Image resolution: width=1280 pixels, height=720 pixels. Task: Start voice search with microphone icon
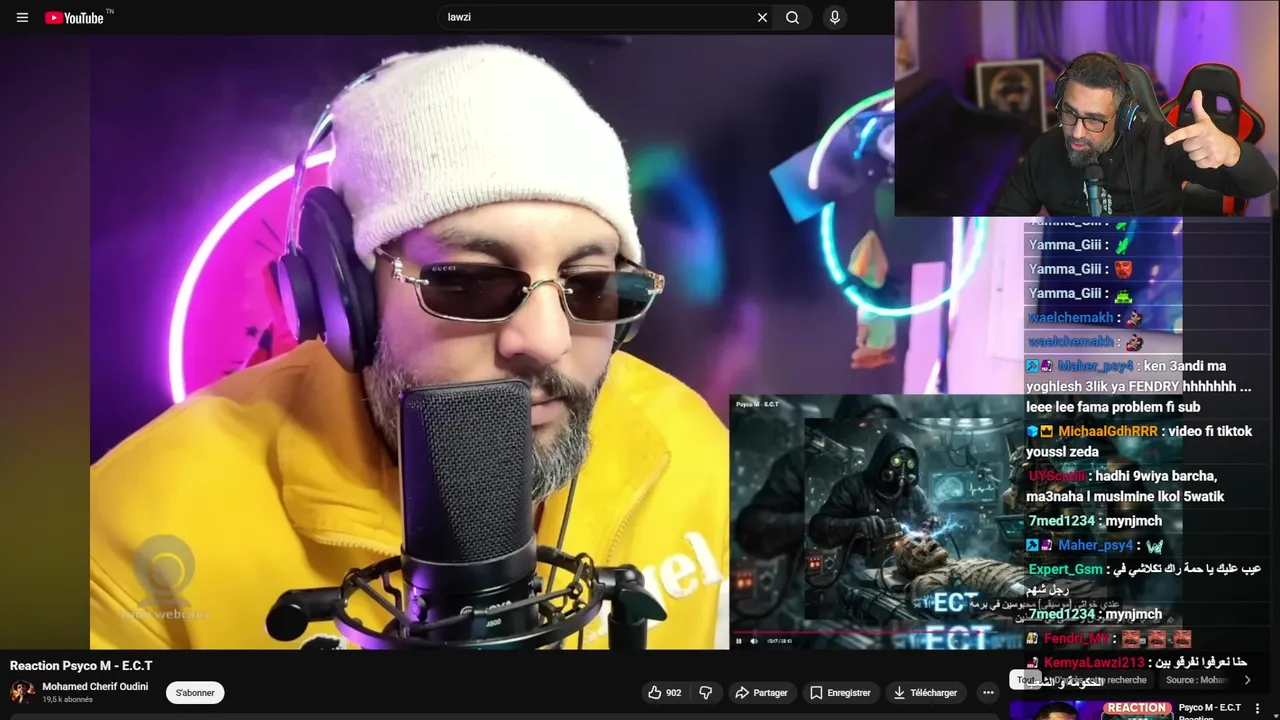(834, 17)
